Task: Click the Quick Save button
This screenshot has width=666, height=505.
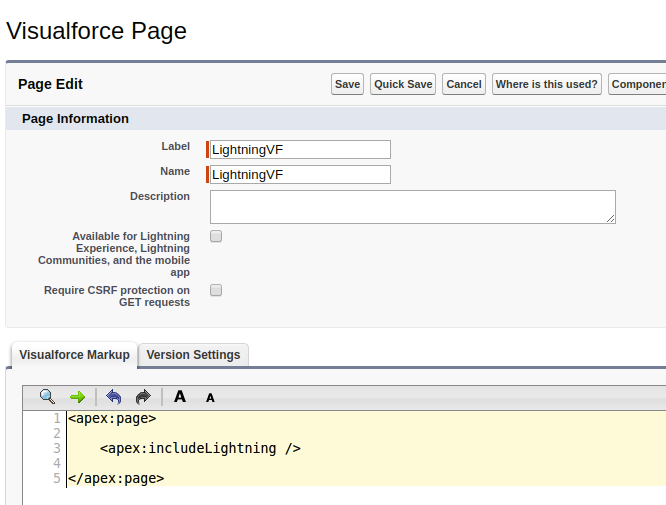Action: click(403, 84)
